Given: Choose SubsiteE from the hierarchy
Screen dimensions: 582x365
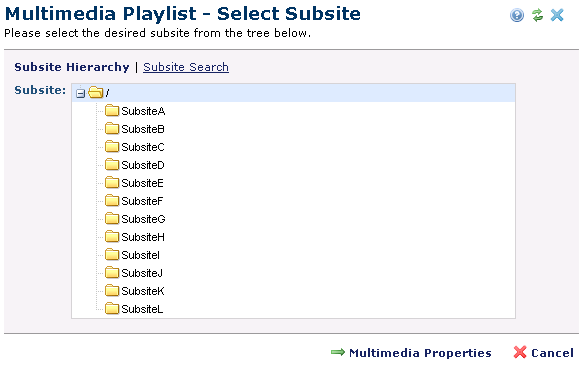Looking at the screenshot, I should pos(142,183).
